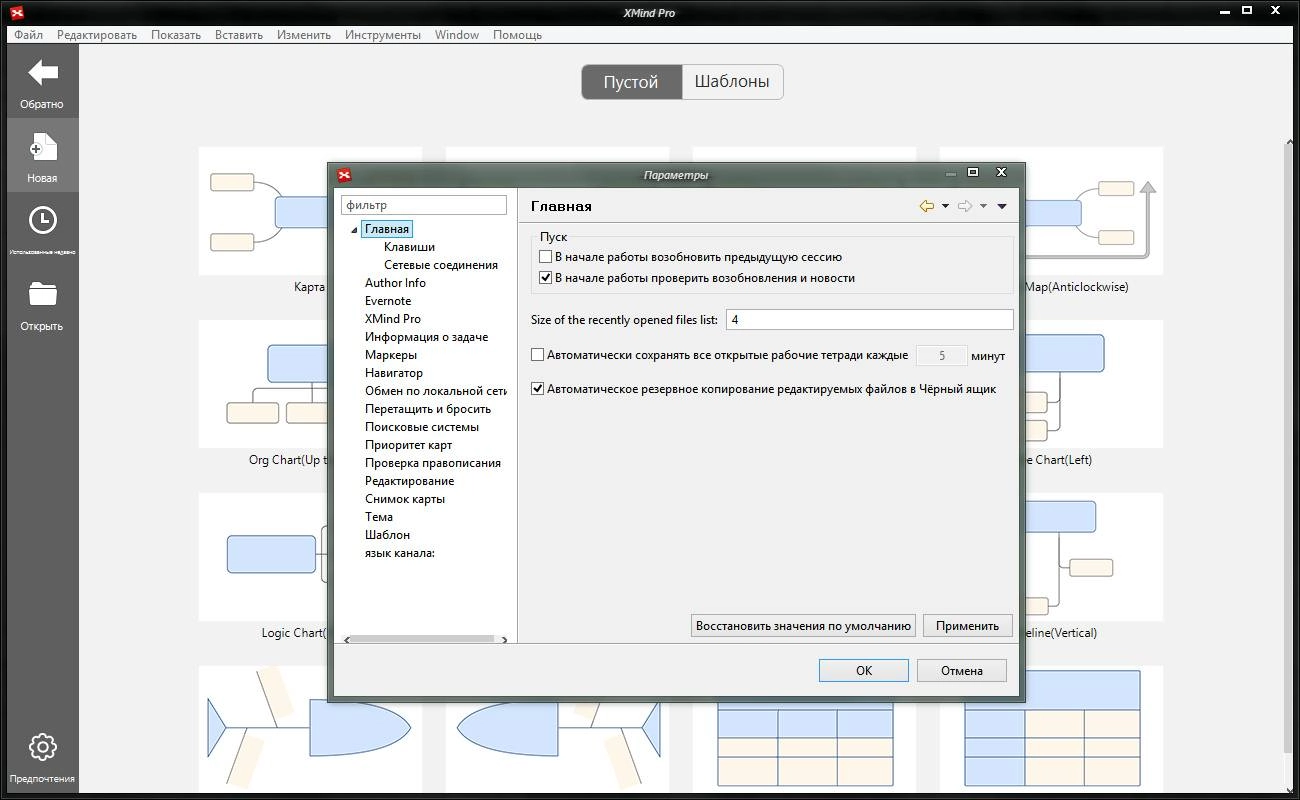
Task: Click the XMind icon in Параметры dialog title
Action: point(345,175)
